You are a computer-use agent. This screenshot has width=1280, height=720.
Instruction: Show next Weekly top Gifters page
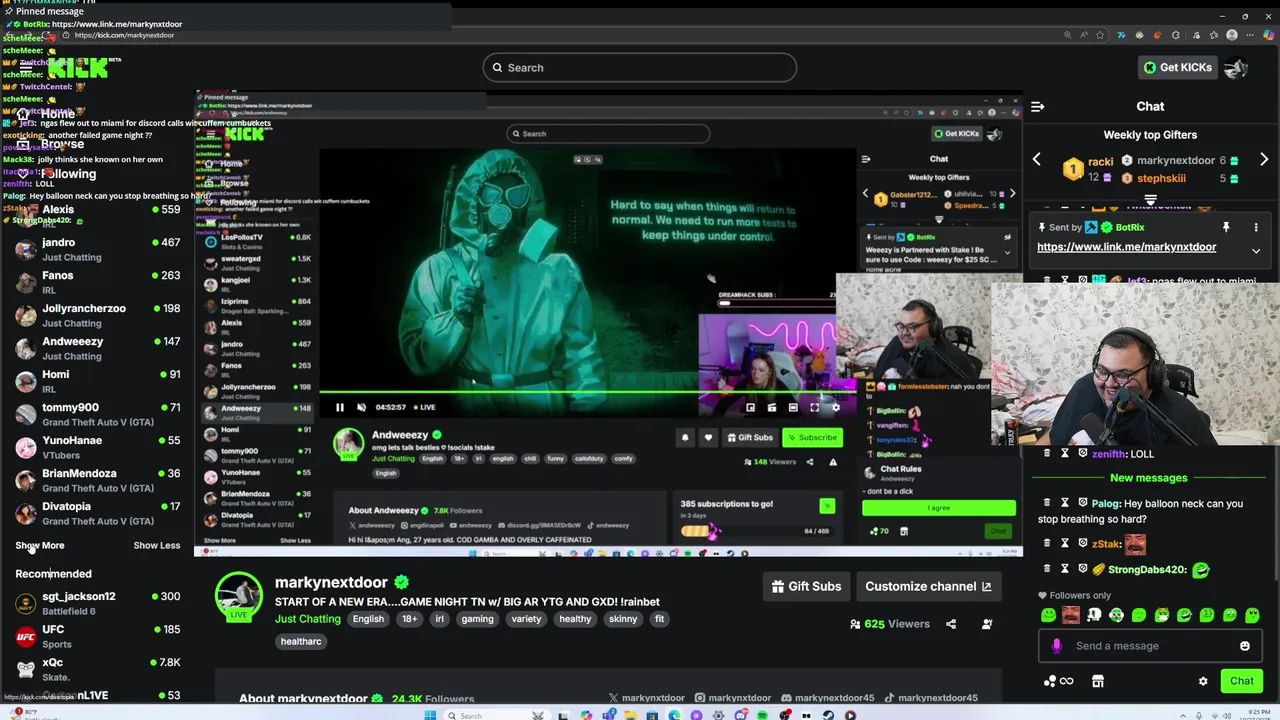coord(1264,160)
